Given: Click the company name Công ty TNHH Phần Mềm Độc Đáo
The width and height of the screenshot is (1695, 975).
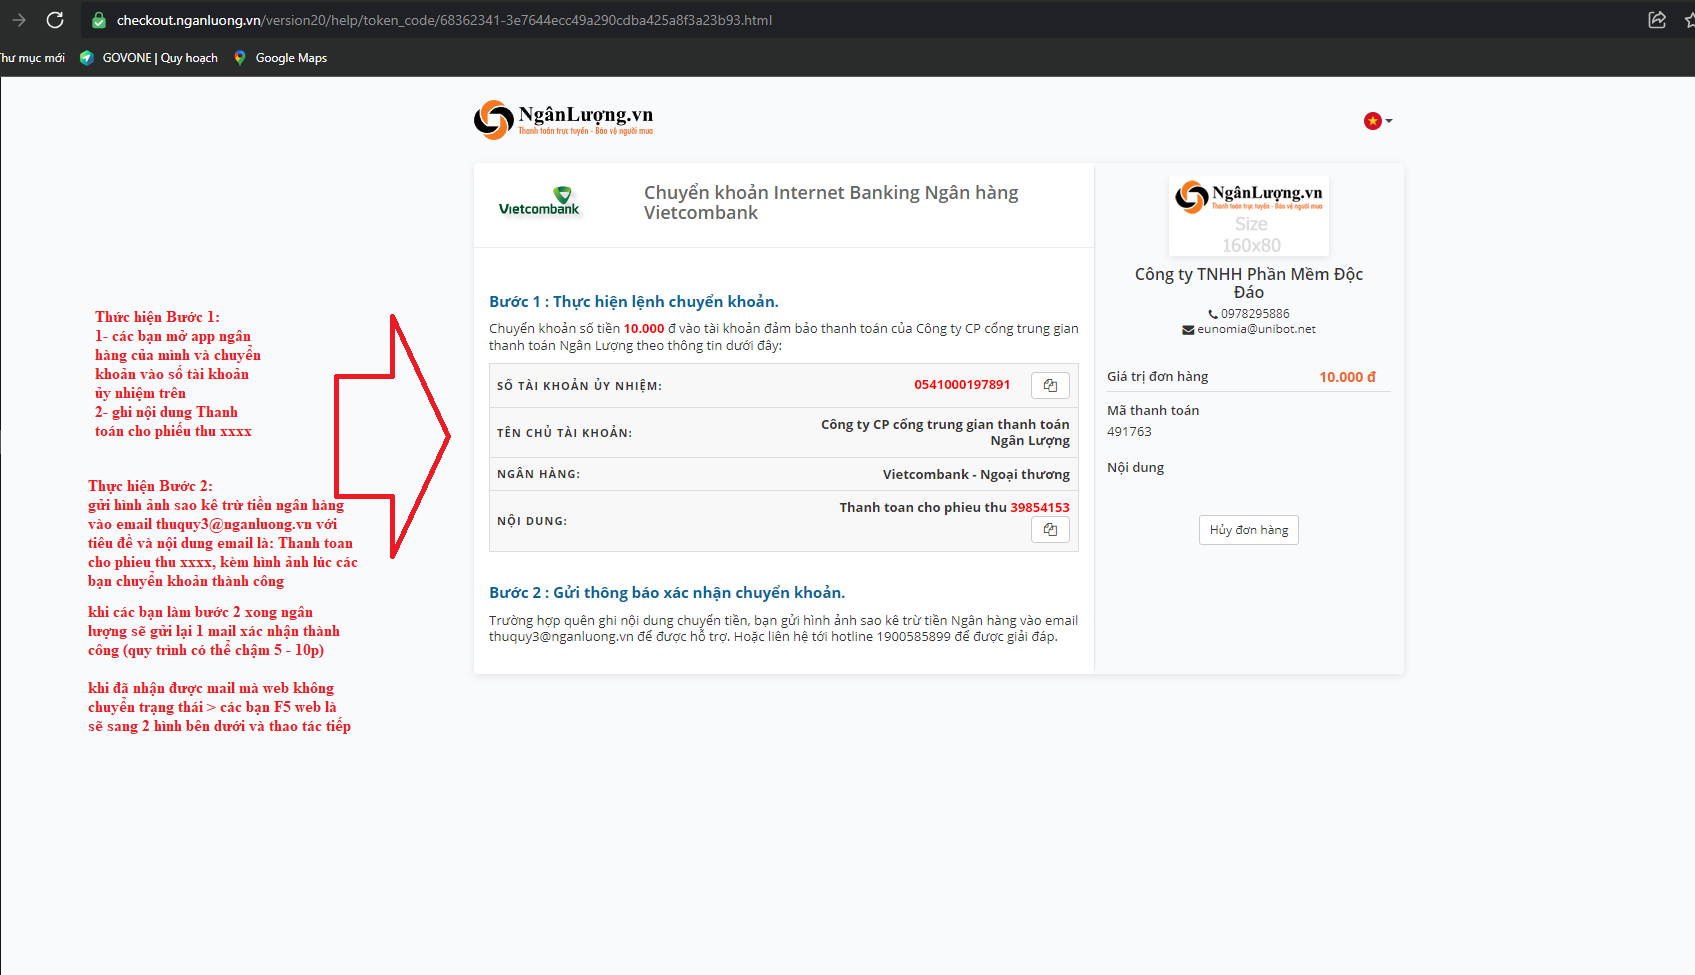Looking at the screenshot, I should coord(1249,283).
